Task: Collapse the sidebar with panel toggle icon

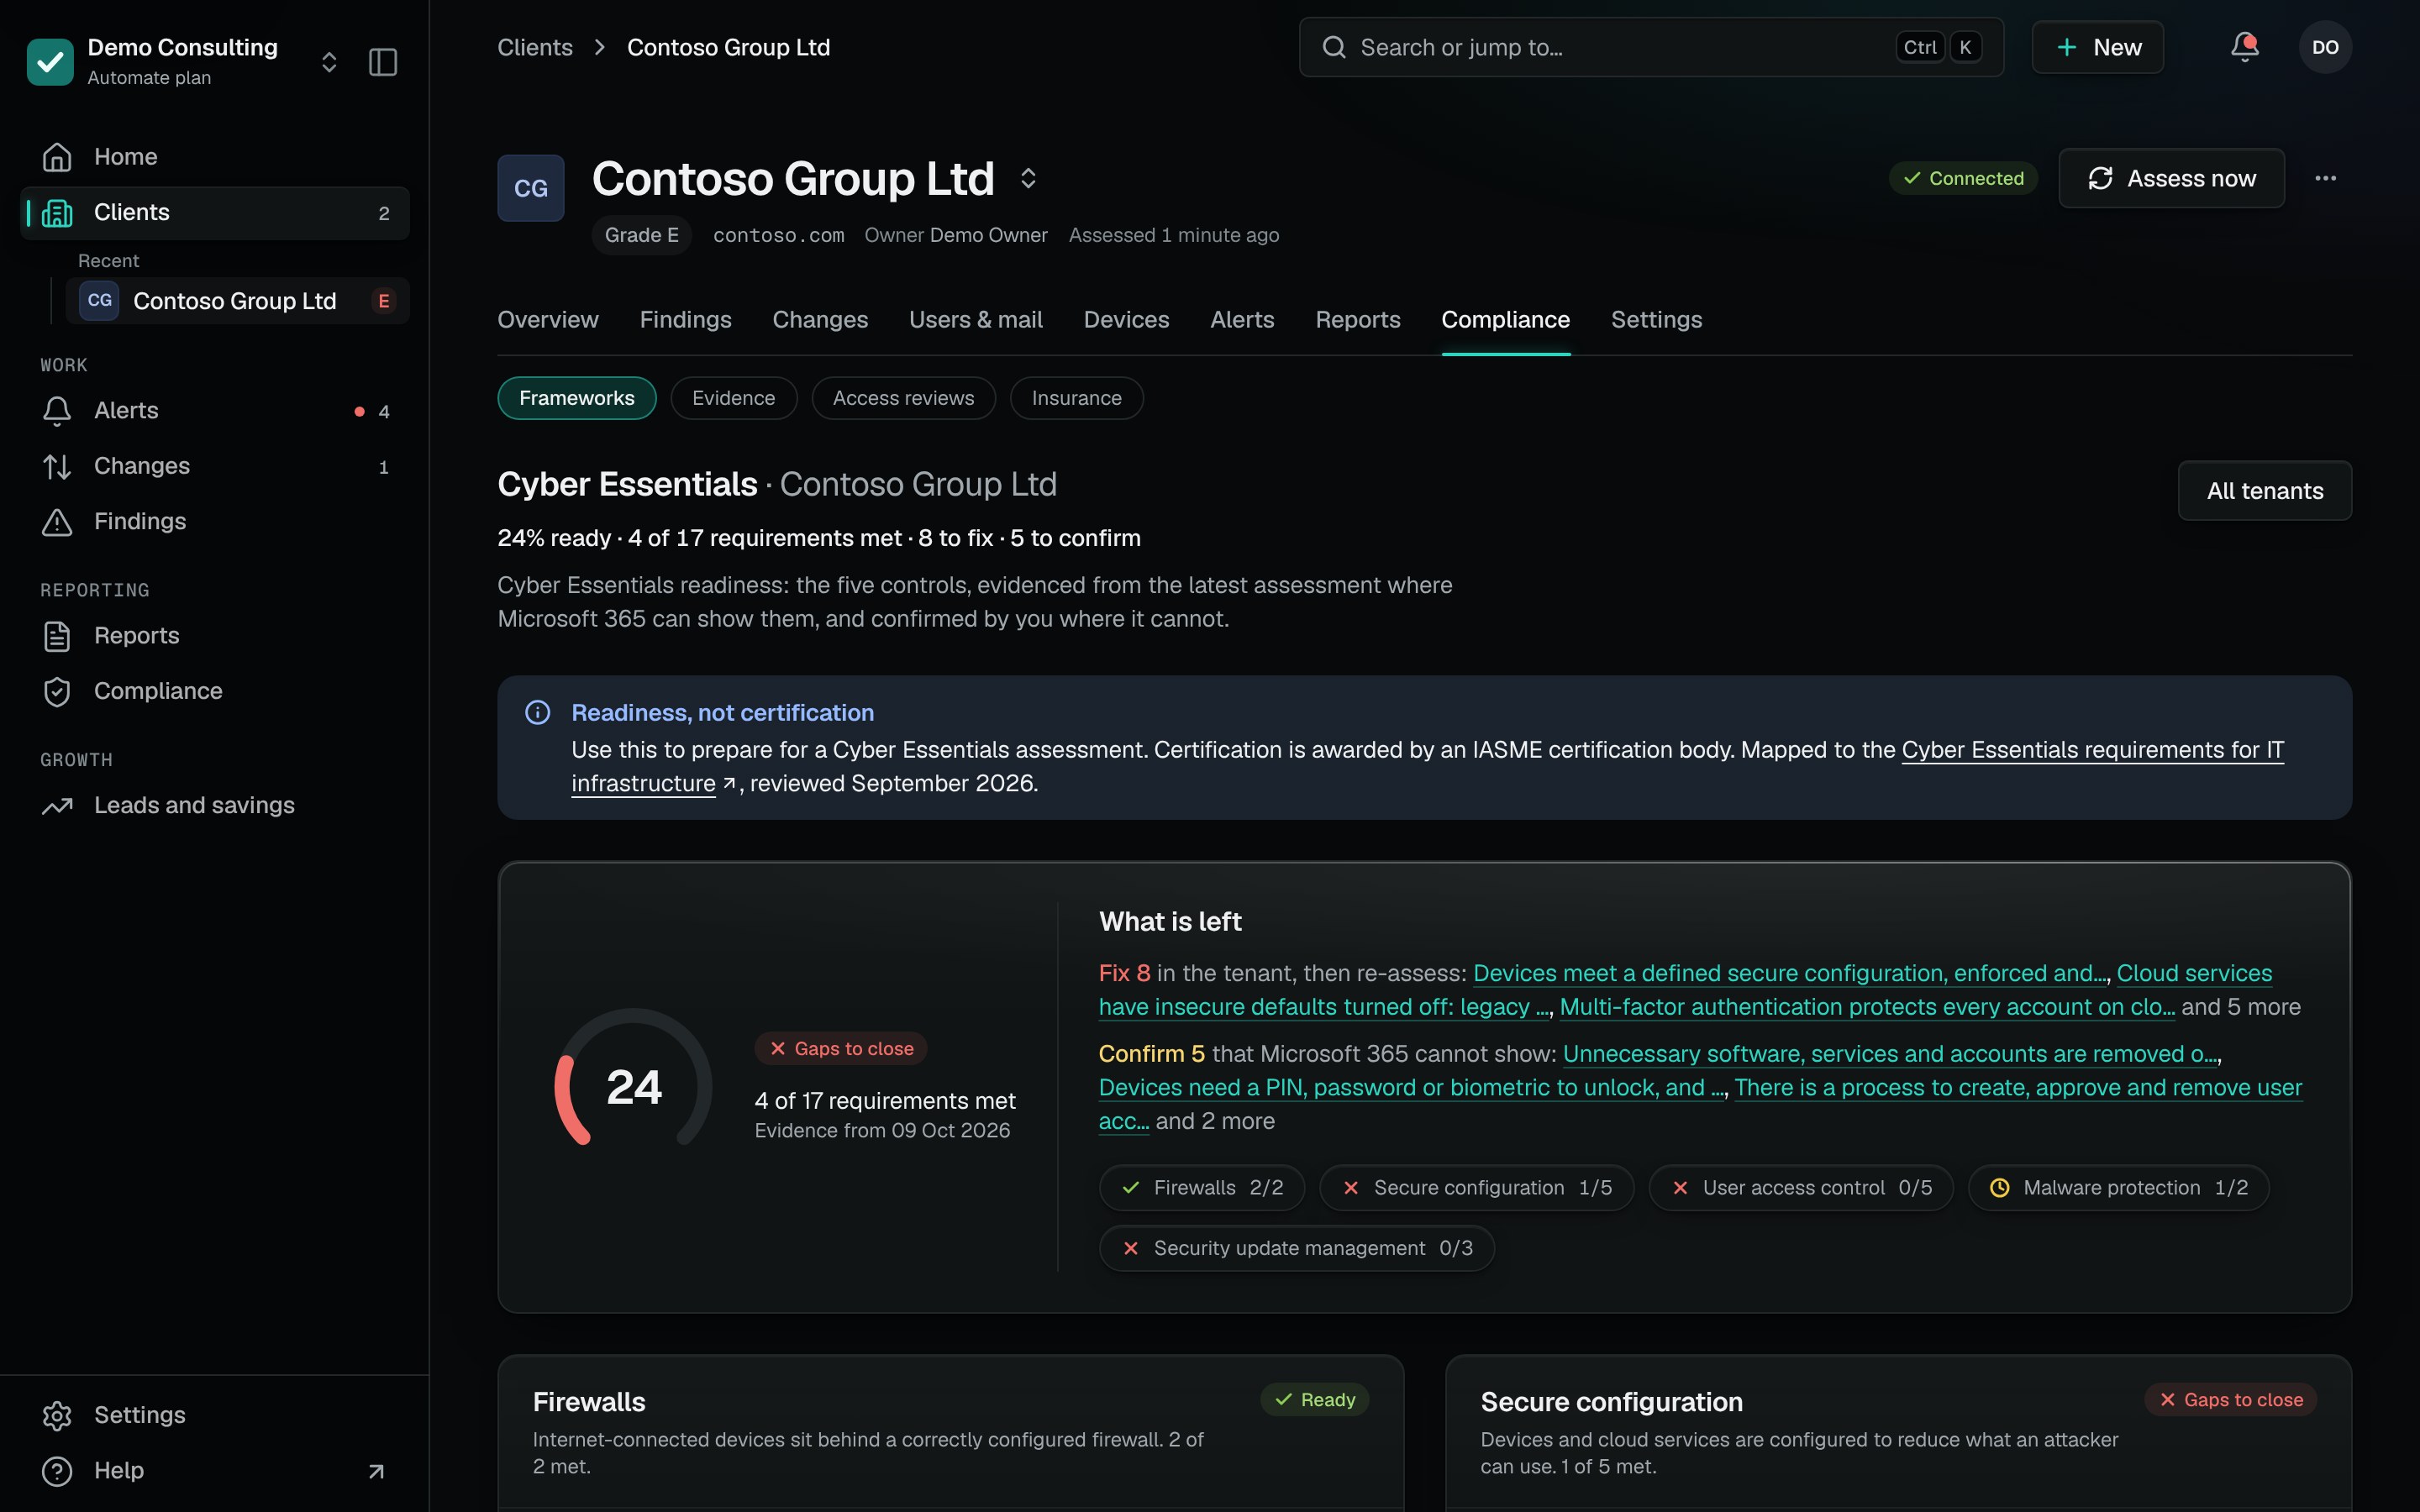Action: [383, 62]
